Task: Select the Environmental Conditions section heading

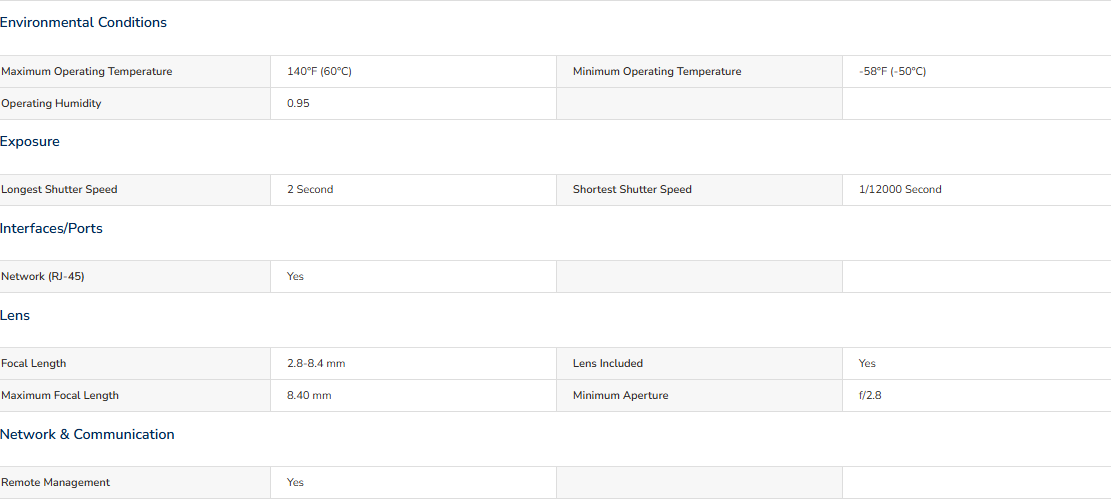Action: [x=83, y=23]
